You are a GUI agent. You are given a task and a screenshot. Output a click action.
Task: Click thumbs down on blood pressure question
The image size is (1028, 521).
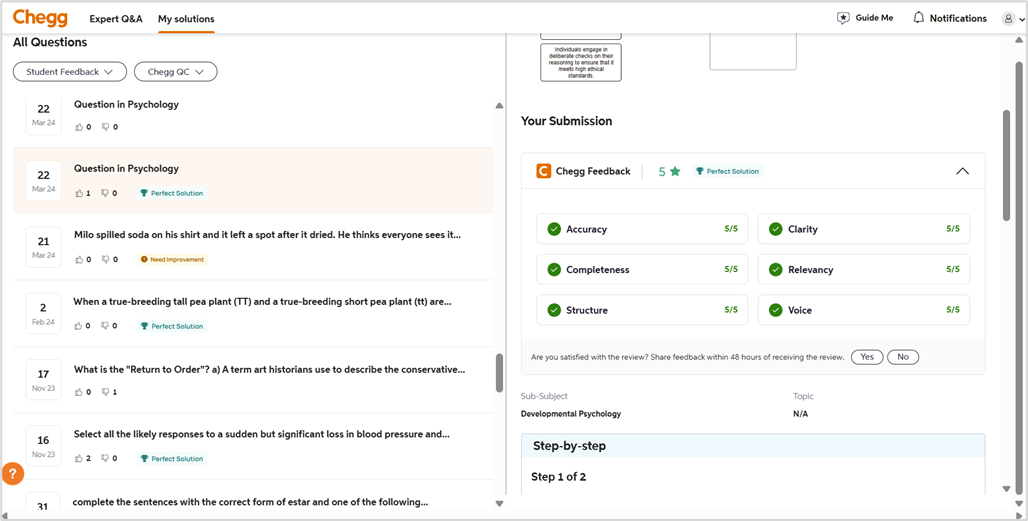[x=106, y=459]
